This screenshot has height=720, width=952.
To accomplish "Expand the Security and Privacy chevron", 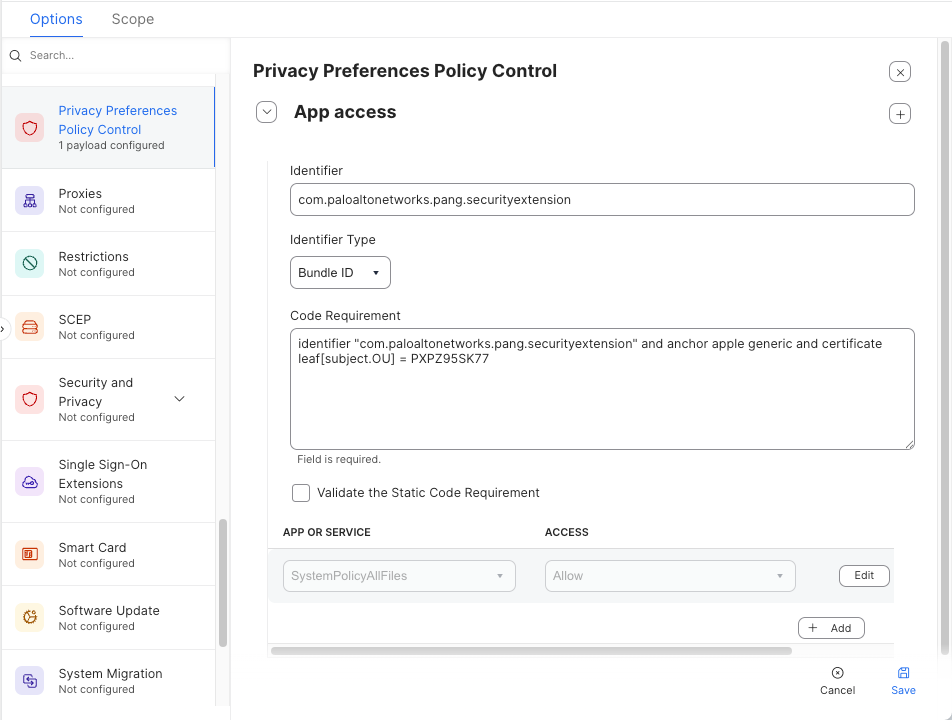I will click(180, 399).
